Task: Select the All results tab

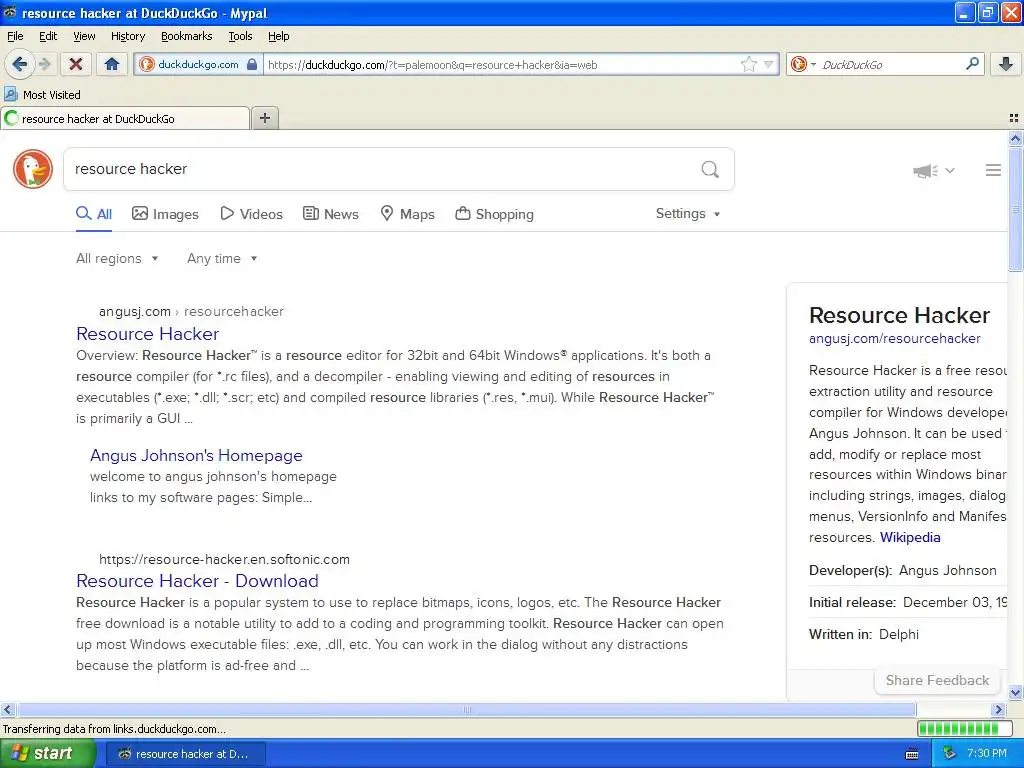Action: 94,214
